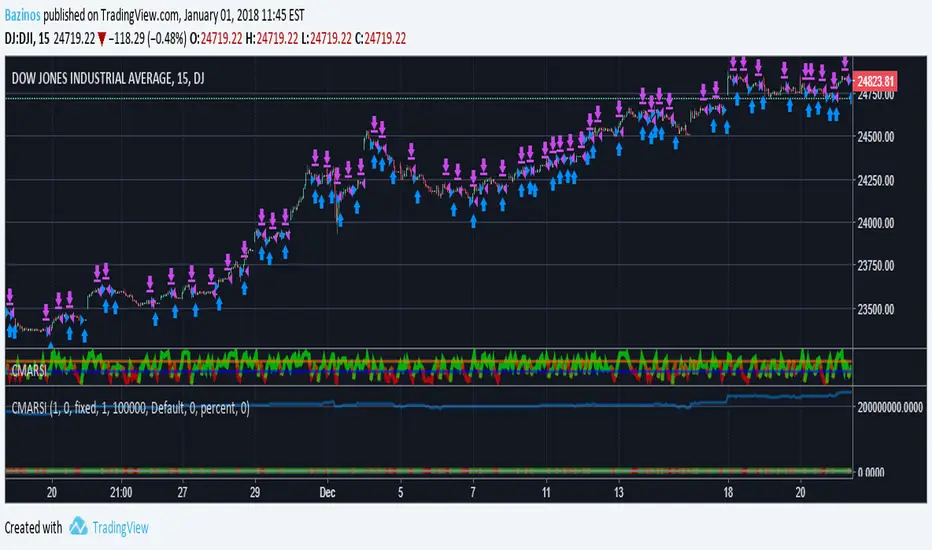Click the 13 date axis label
Viewport: 932px width, 550px height.
point(619,492)
